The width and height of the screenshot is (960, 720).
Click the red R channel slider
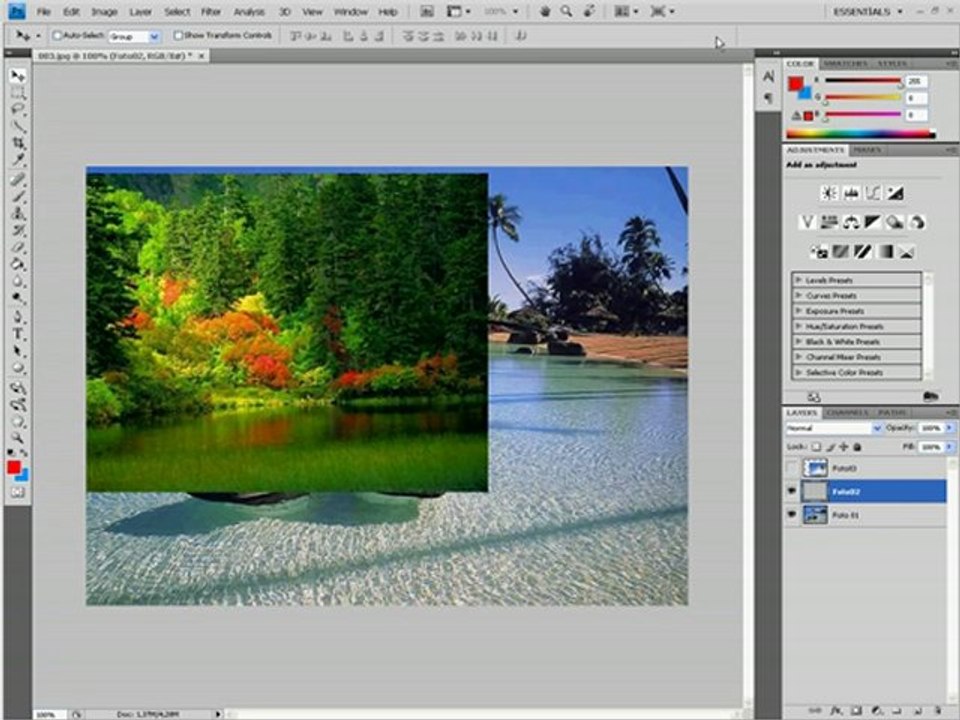coord(863,80)
